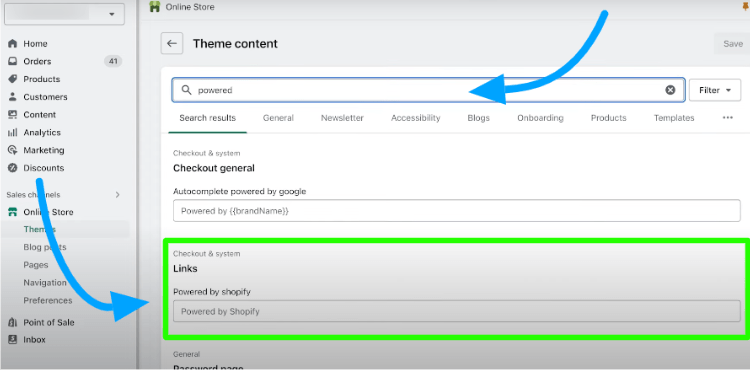Open the store selector dropdown

point(65,14)
